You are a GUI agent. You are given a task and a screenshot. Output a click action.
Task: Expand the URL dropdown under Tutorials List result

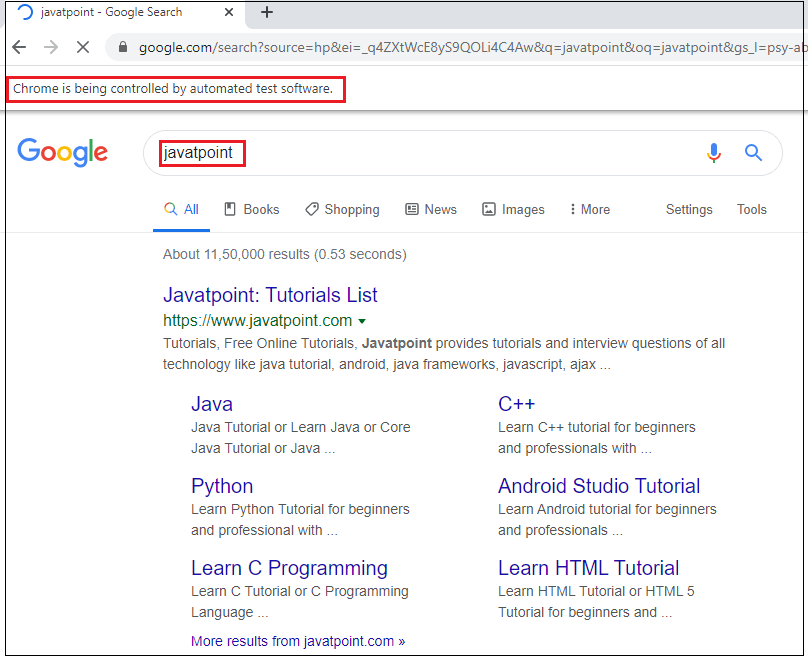click(362, 321)
